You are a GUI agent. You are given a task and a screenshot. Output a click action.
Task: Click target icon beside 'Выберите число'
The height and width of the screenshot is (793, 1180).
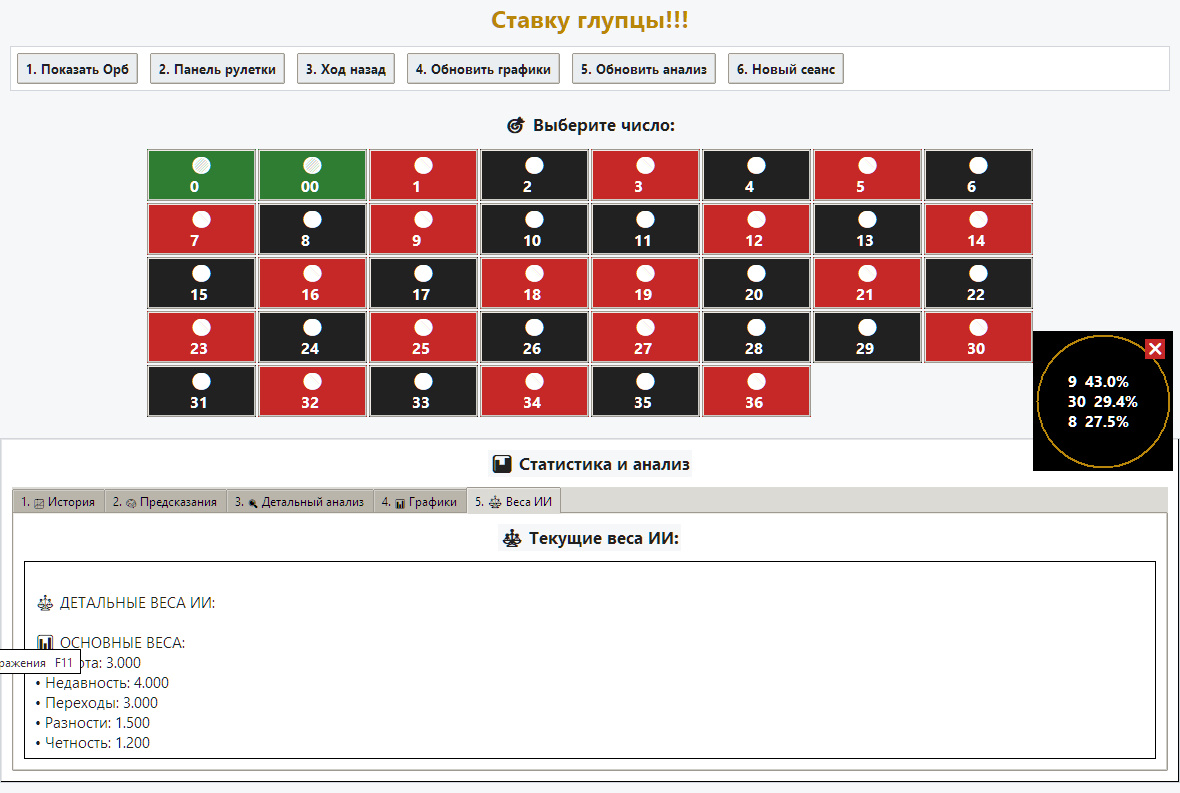(515, 125)
